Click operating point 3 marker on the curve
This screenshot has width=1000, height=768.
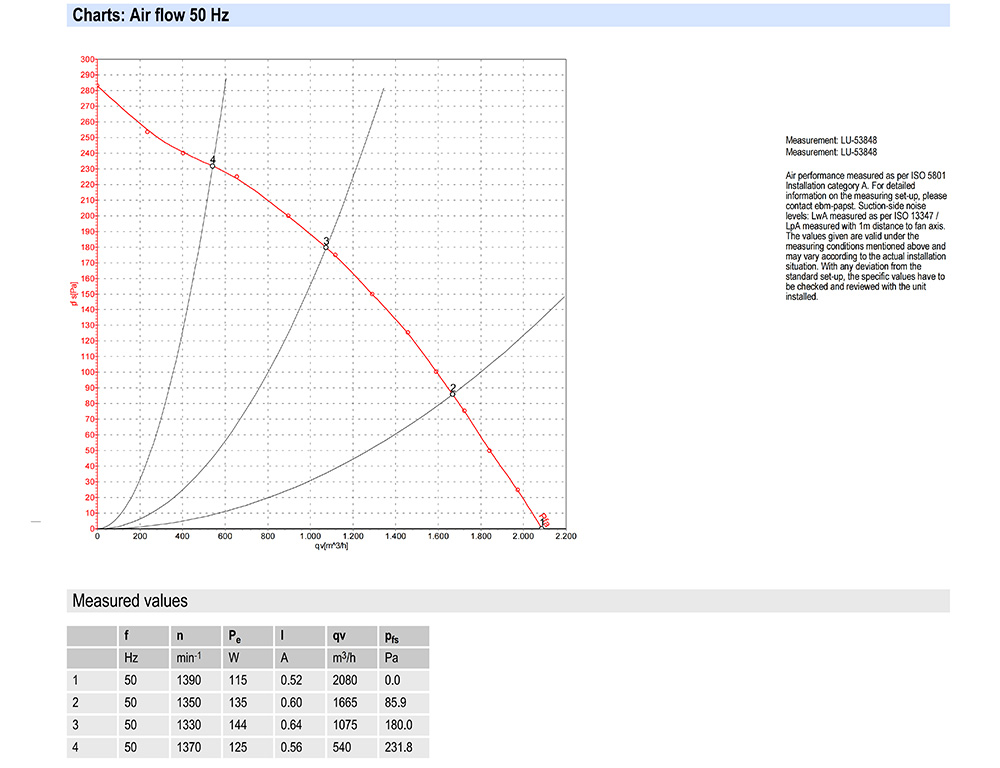point(326,247)
